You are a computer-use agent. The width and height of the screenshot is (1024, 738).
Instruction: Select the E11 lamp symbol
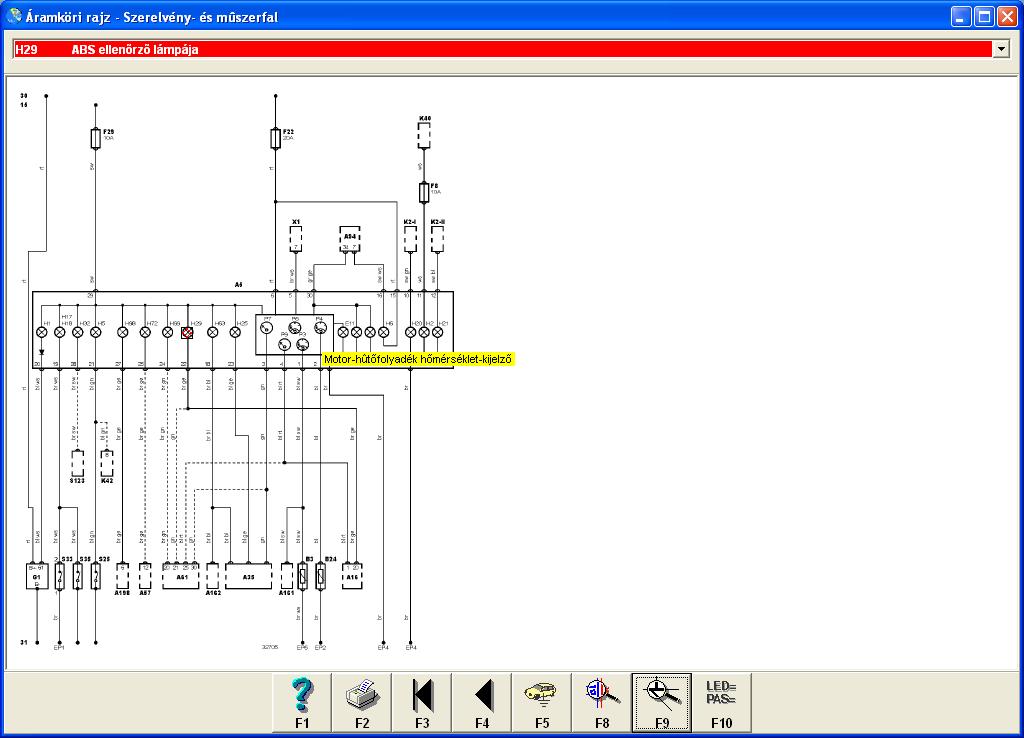pos(343,332)
